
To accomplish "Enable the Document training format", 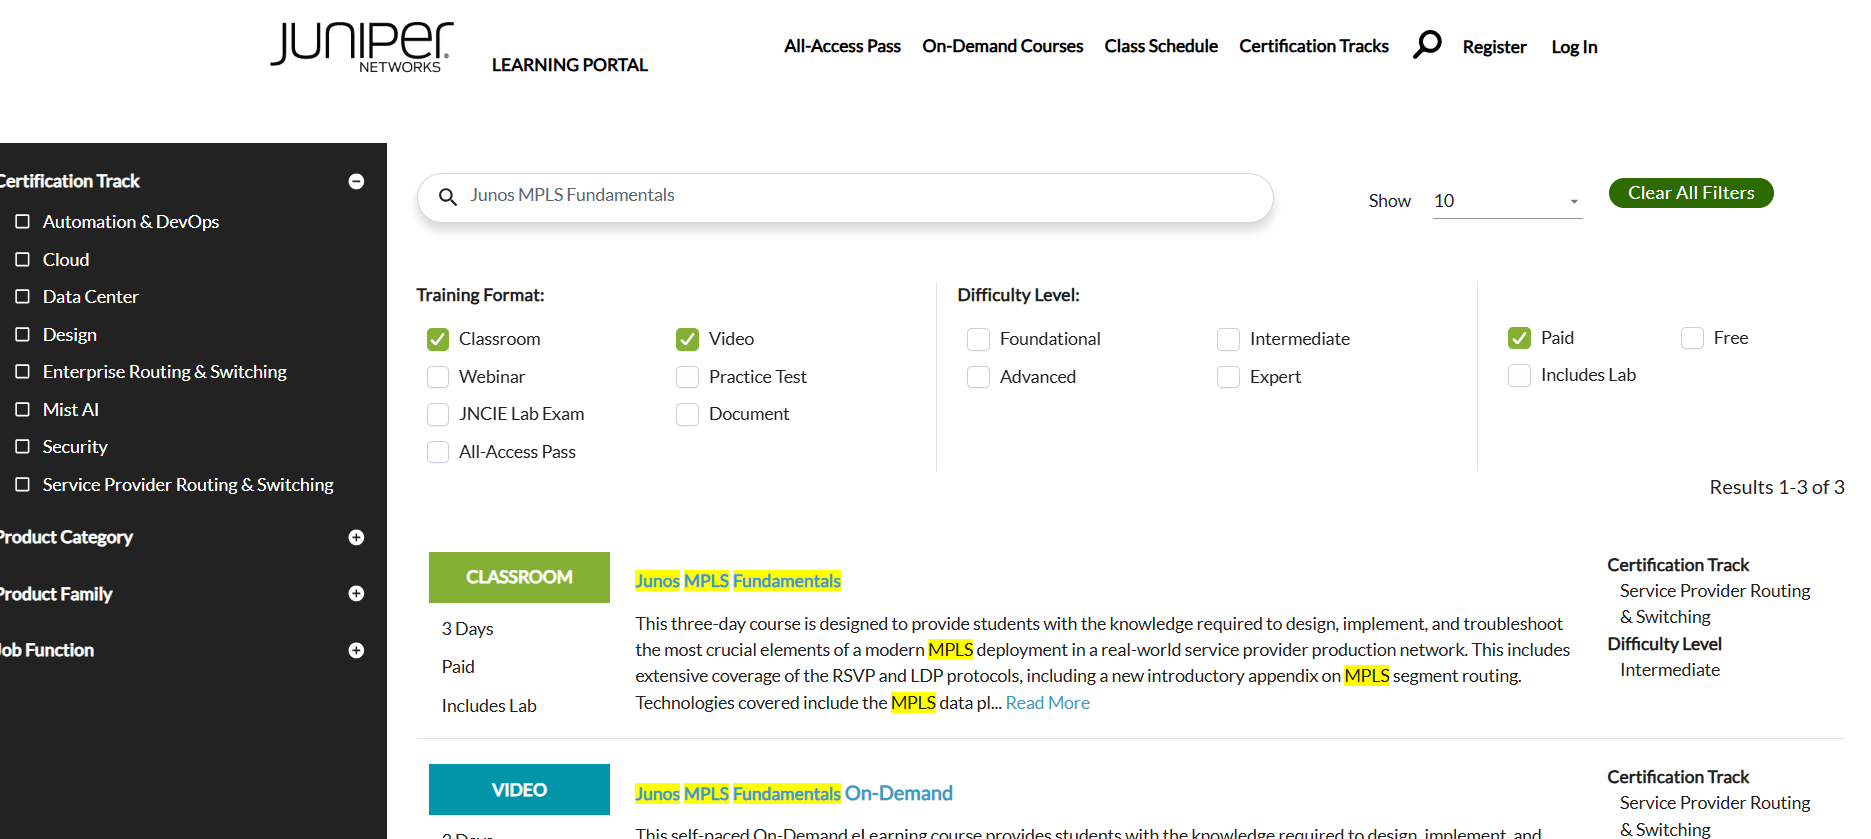I will 687,414.
